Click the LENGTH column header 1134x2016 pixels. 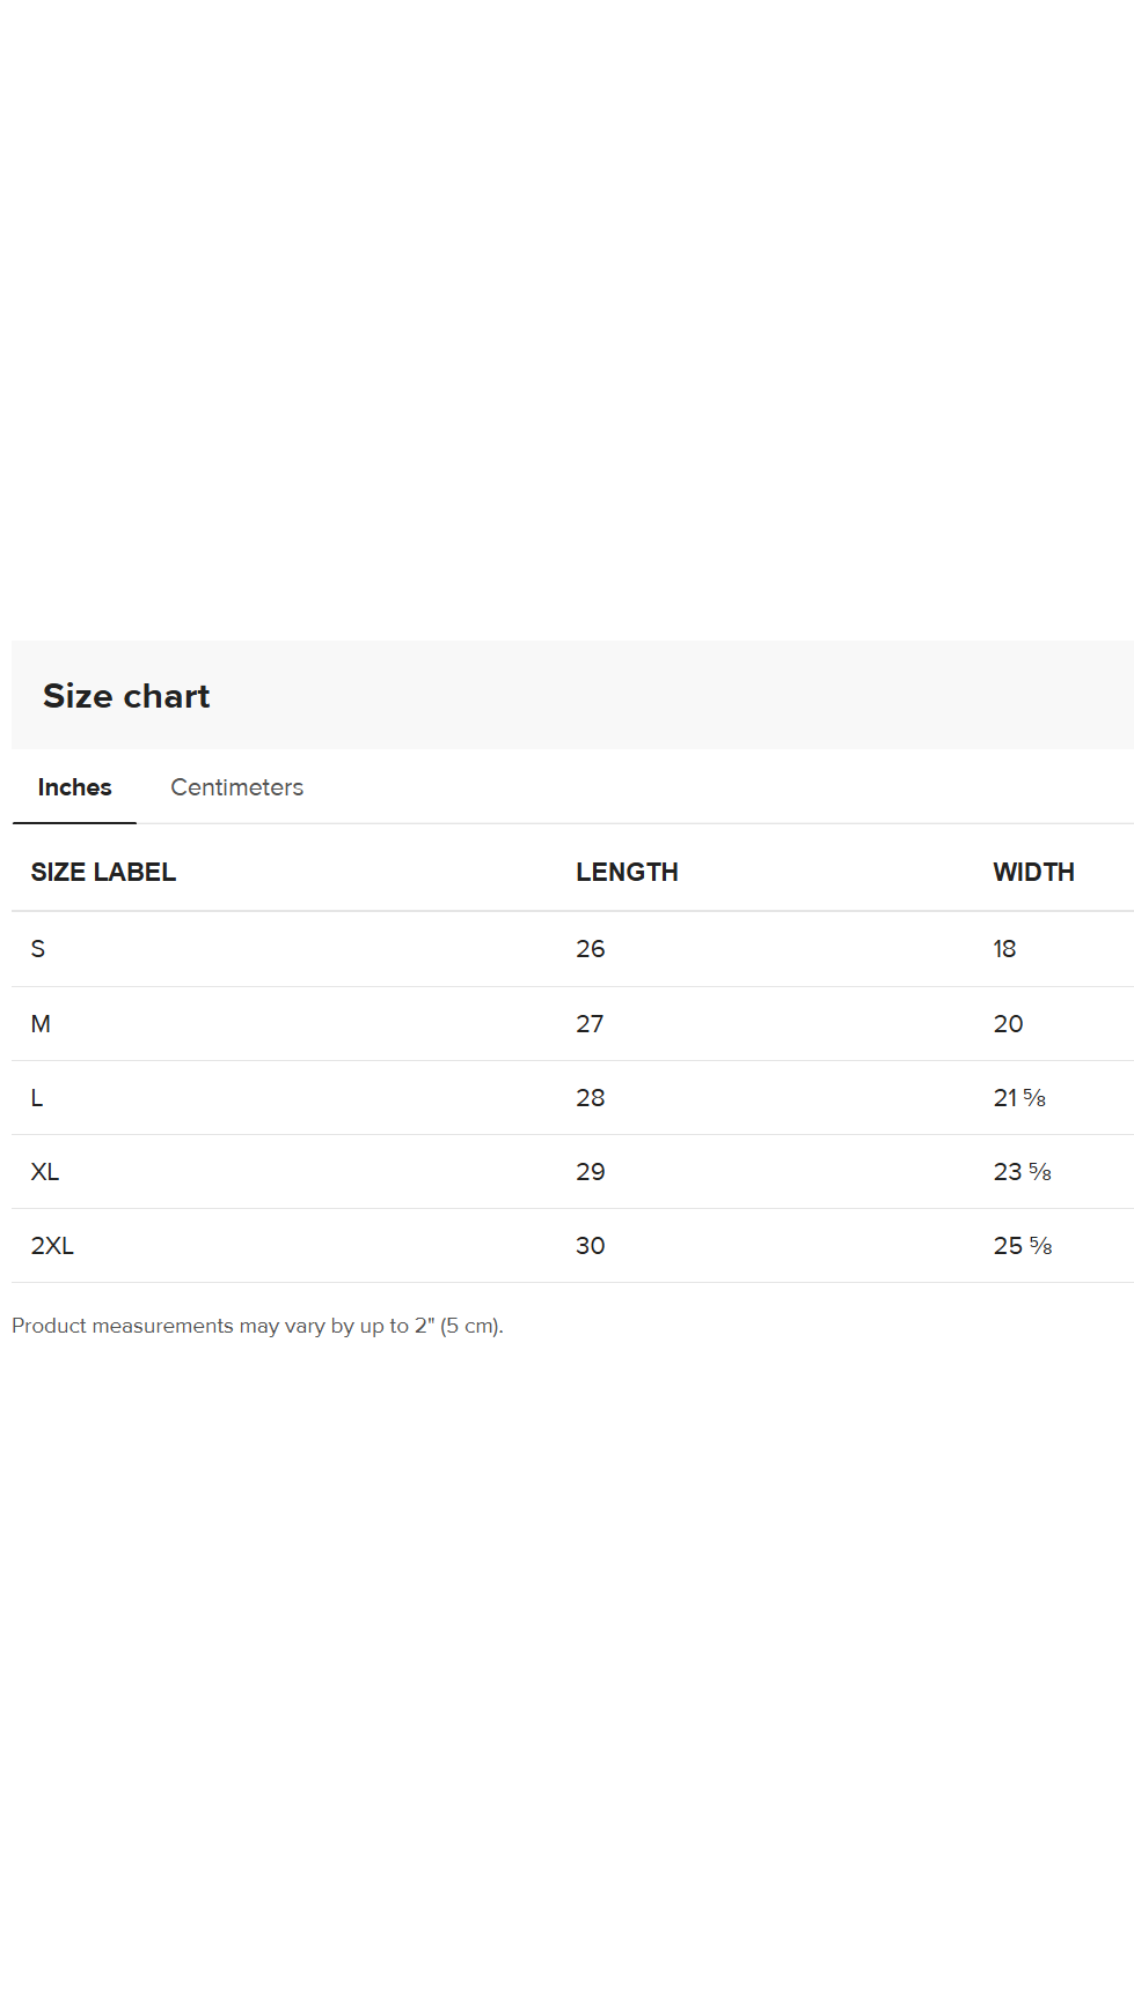[626, 872]
